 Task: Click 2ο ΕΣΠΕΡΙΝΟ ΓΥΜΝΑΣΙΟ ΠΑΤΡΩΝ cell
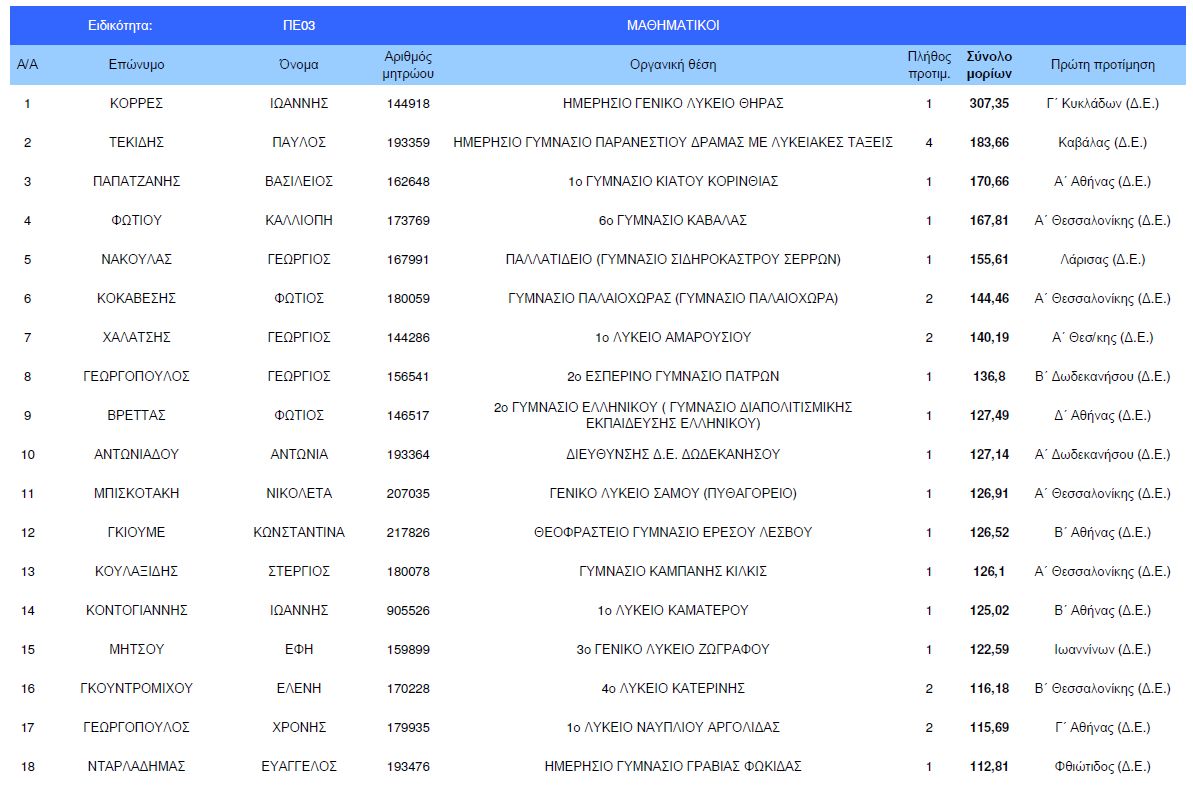click(673, 377)
